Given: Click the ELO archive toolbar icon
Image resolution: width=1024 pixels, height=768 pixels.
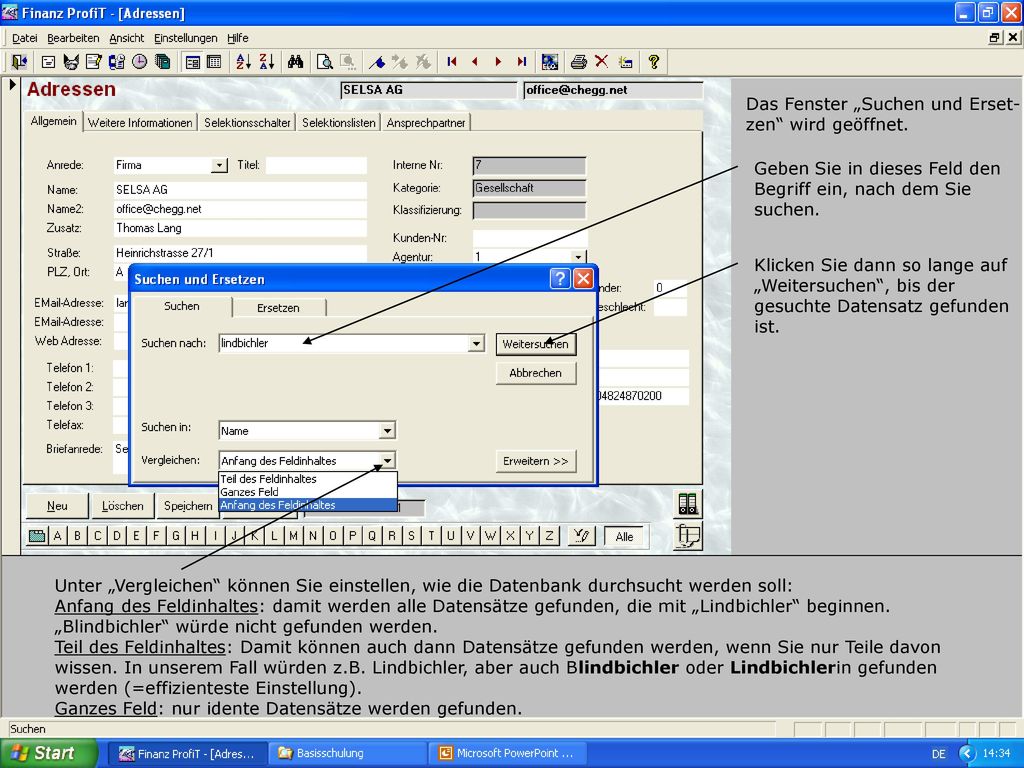Looking at the screenshot, I should coord(550,62).
